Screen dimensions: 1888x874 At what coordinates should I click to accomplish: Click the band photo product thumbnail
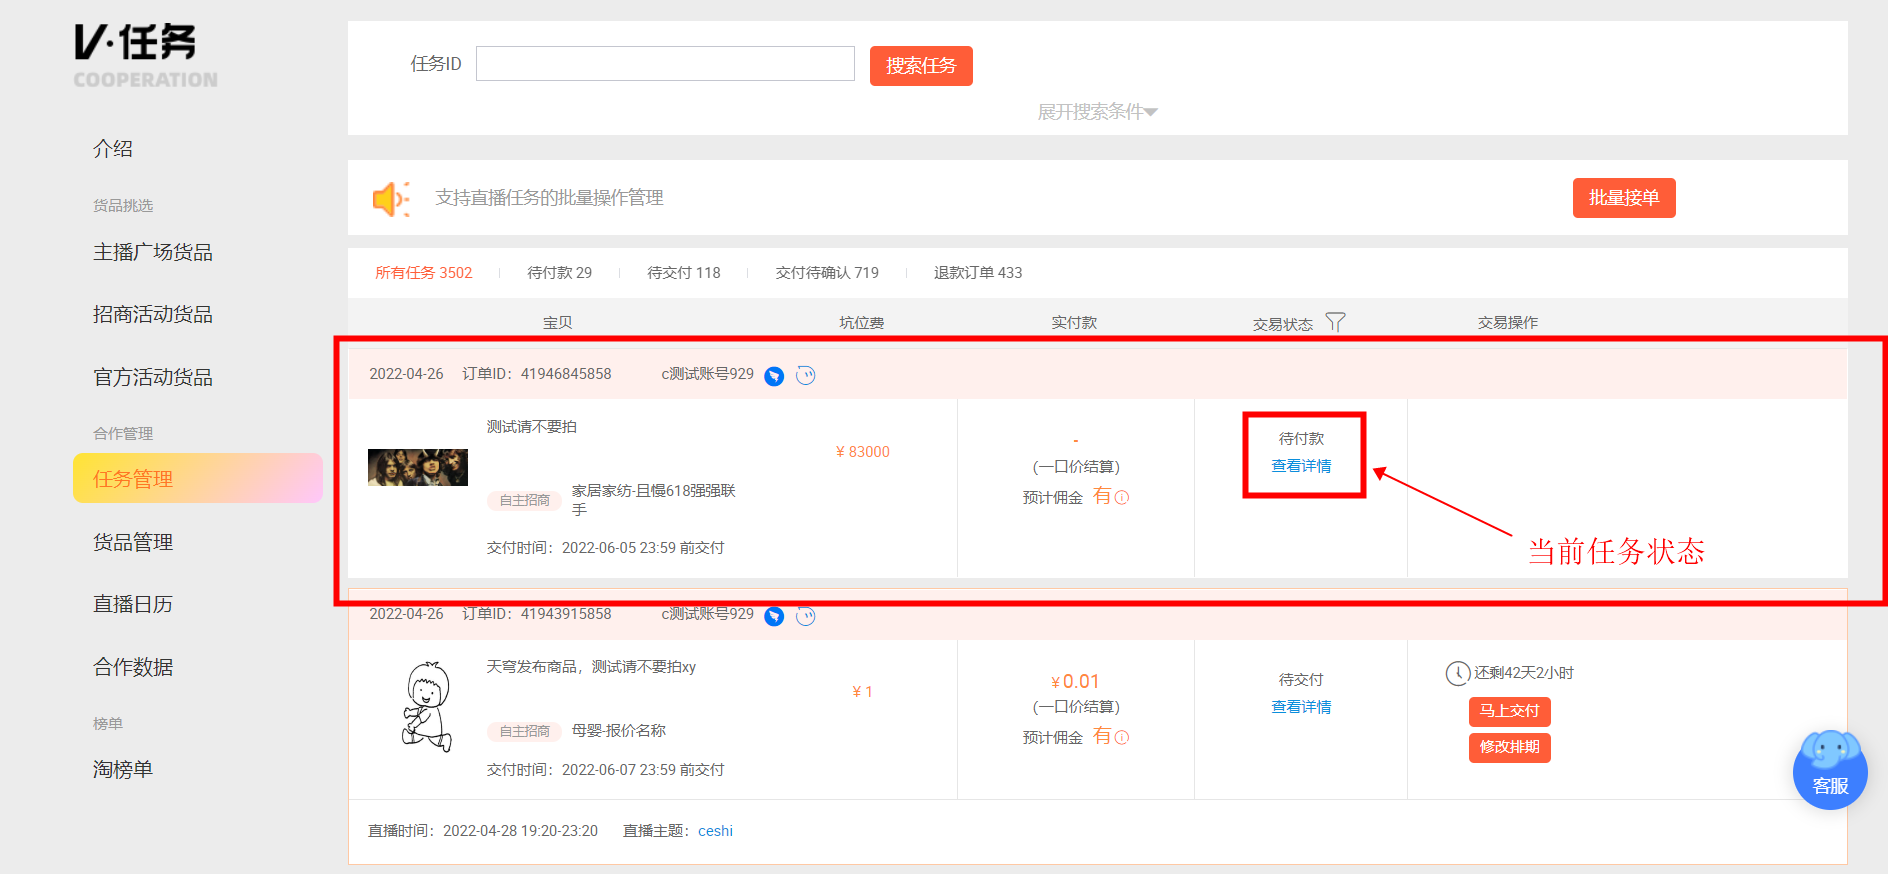tap(418, 467)
